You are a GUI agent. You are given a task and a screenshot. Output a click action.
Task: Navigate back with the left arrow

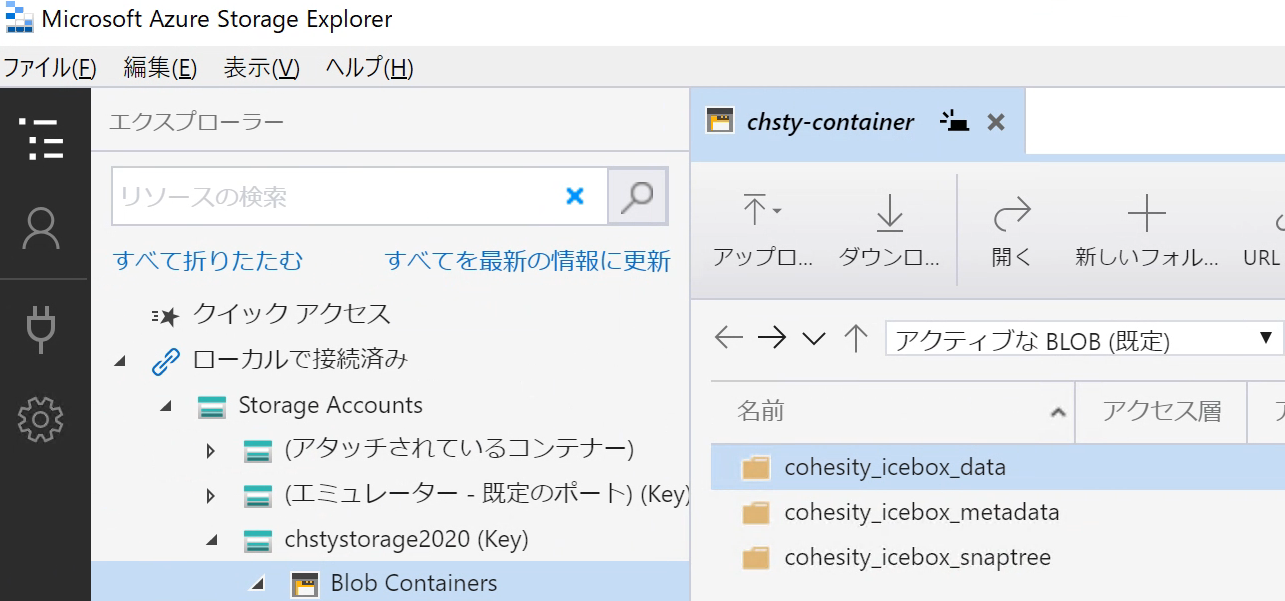[729, 338]
